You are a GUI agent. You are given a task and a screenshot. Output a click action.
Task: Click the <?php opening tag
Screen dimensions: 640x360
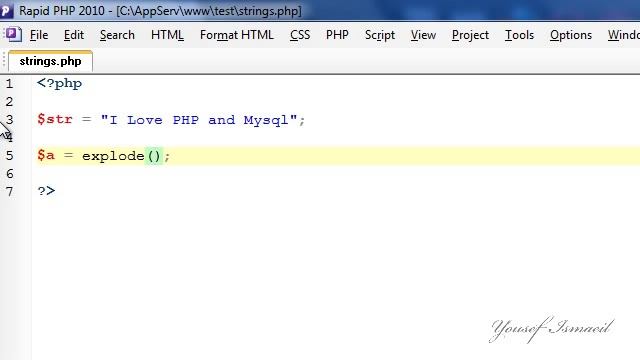(x=60, y=84)
